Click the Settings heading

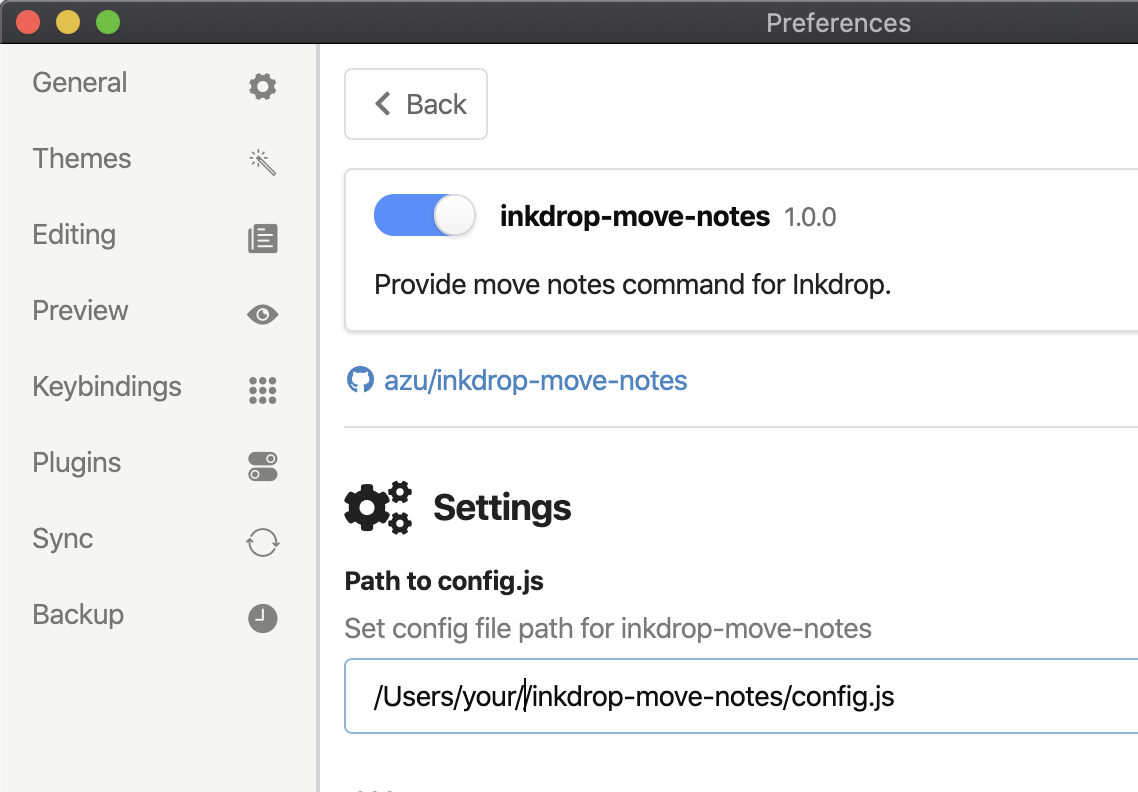tap(502, 507)
